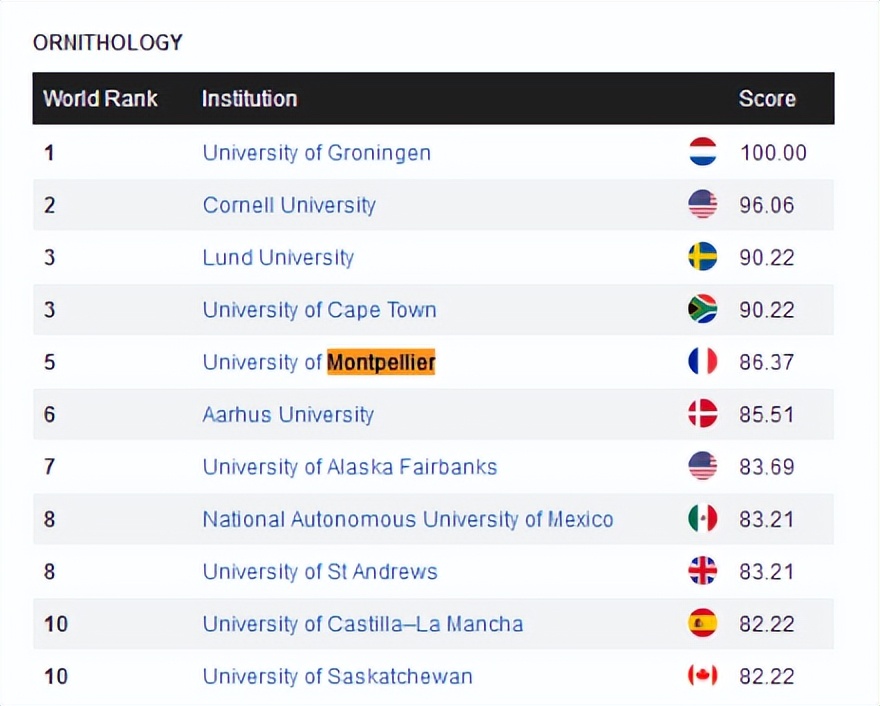Viewport: 880px width, 706px height.
Task: Click the Netherlands flag icon
Action: (x=703, y=152)
